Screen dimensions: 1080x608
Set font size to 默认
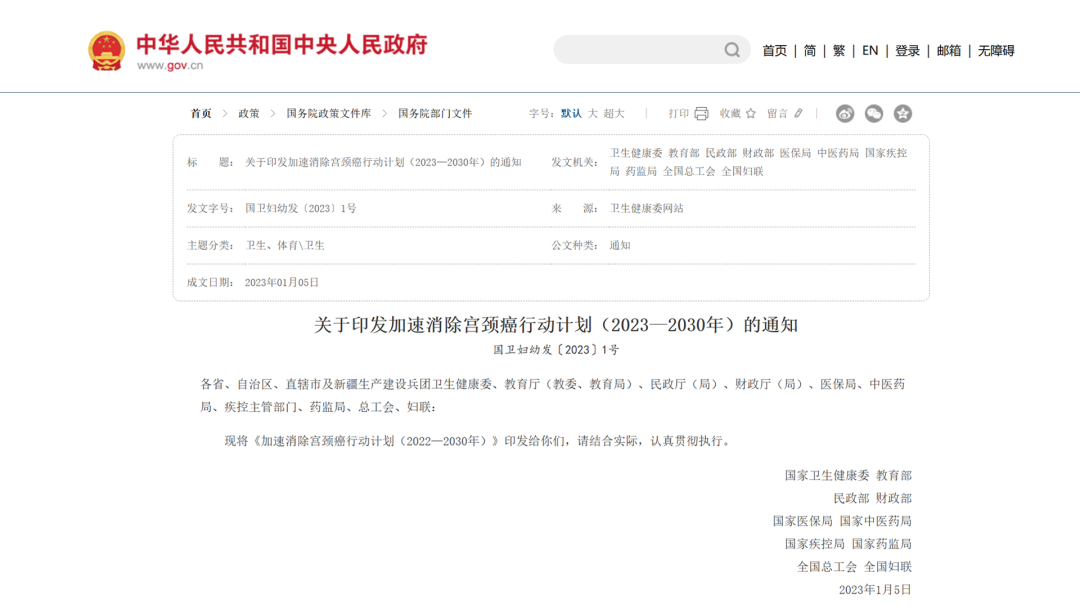571,114
